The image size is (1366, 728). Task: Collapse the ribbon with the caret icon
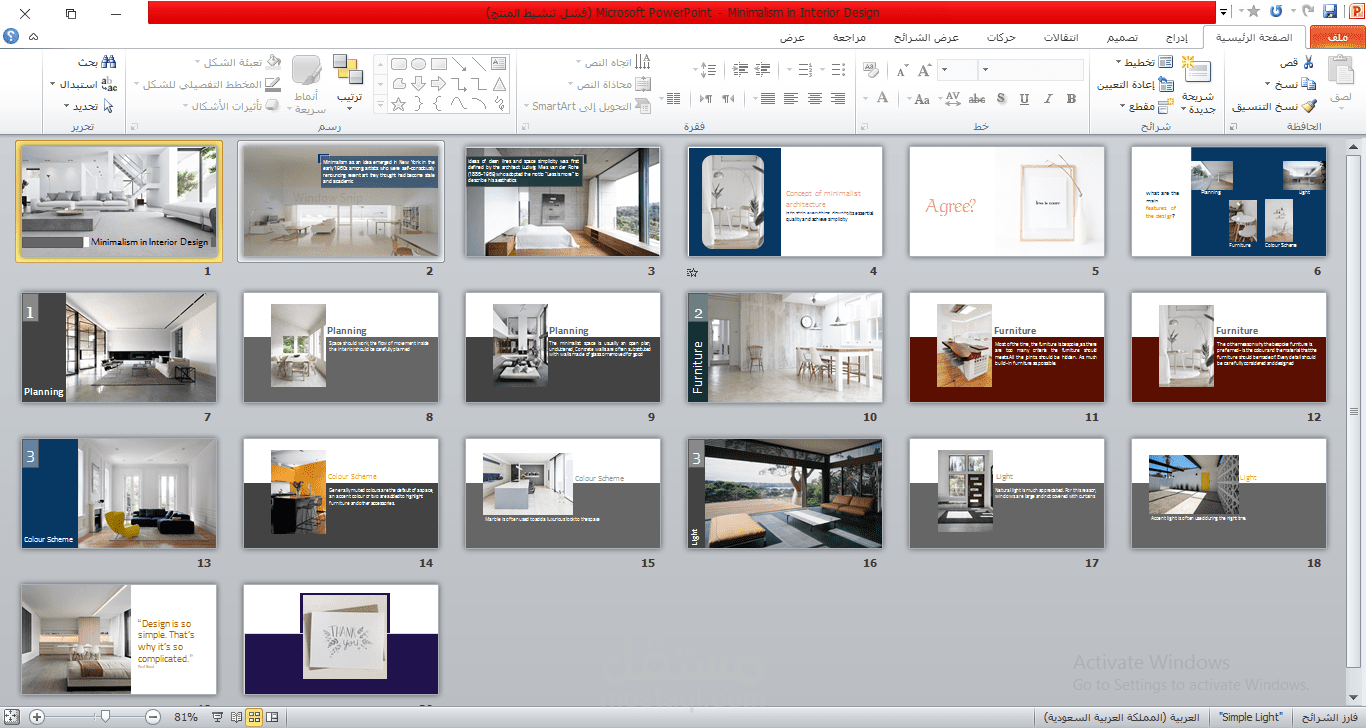tap(33, 37)
